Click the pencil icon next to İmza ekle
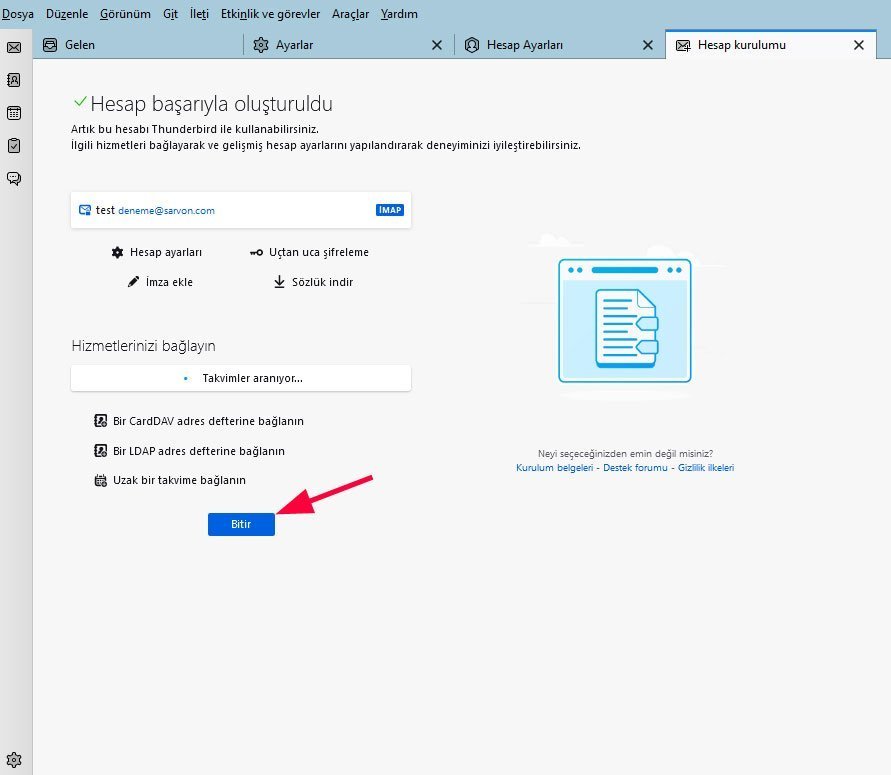Screen dimensions: 891x775 click(x=135, y=282)
